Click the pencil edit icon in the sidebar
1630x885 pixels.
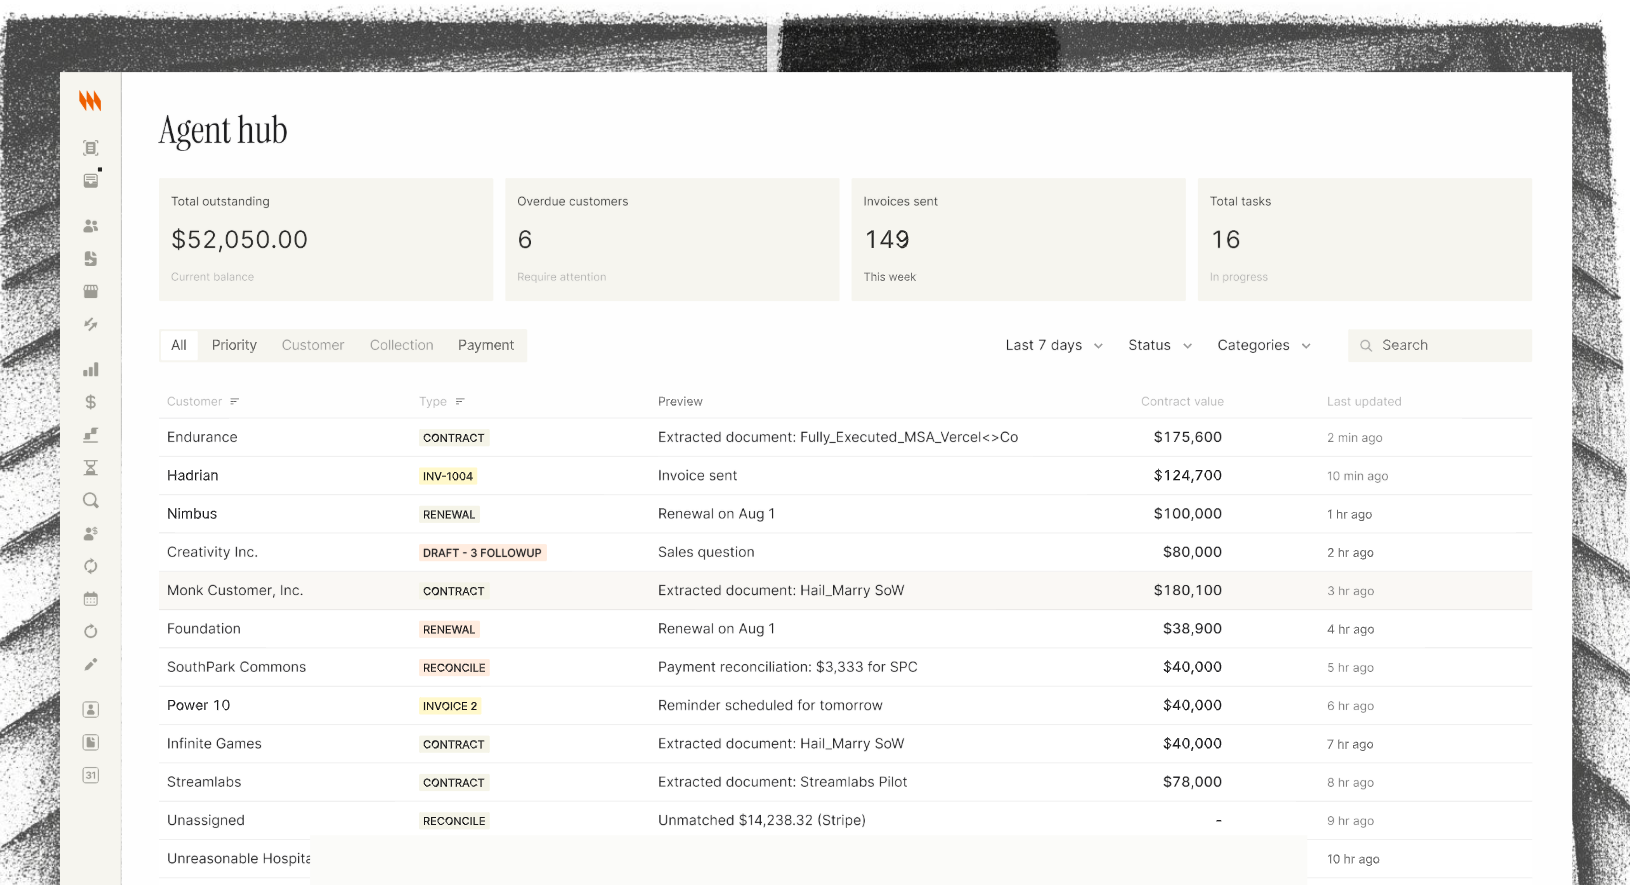[x=91, y=665]
